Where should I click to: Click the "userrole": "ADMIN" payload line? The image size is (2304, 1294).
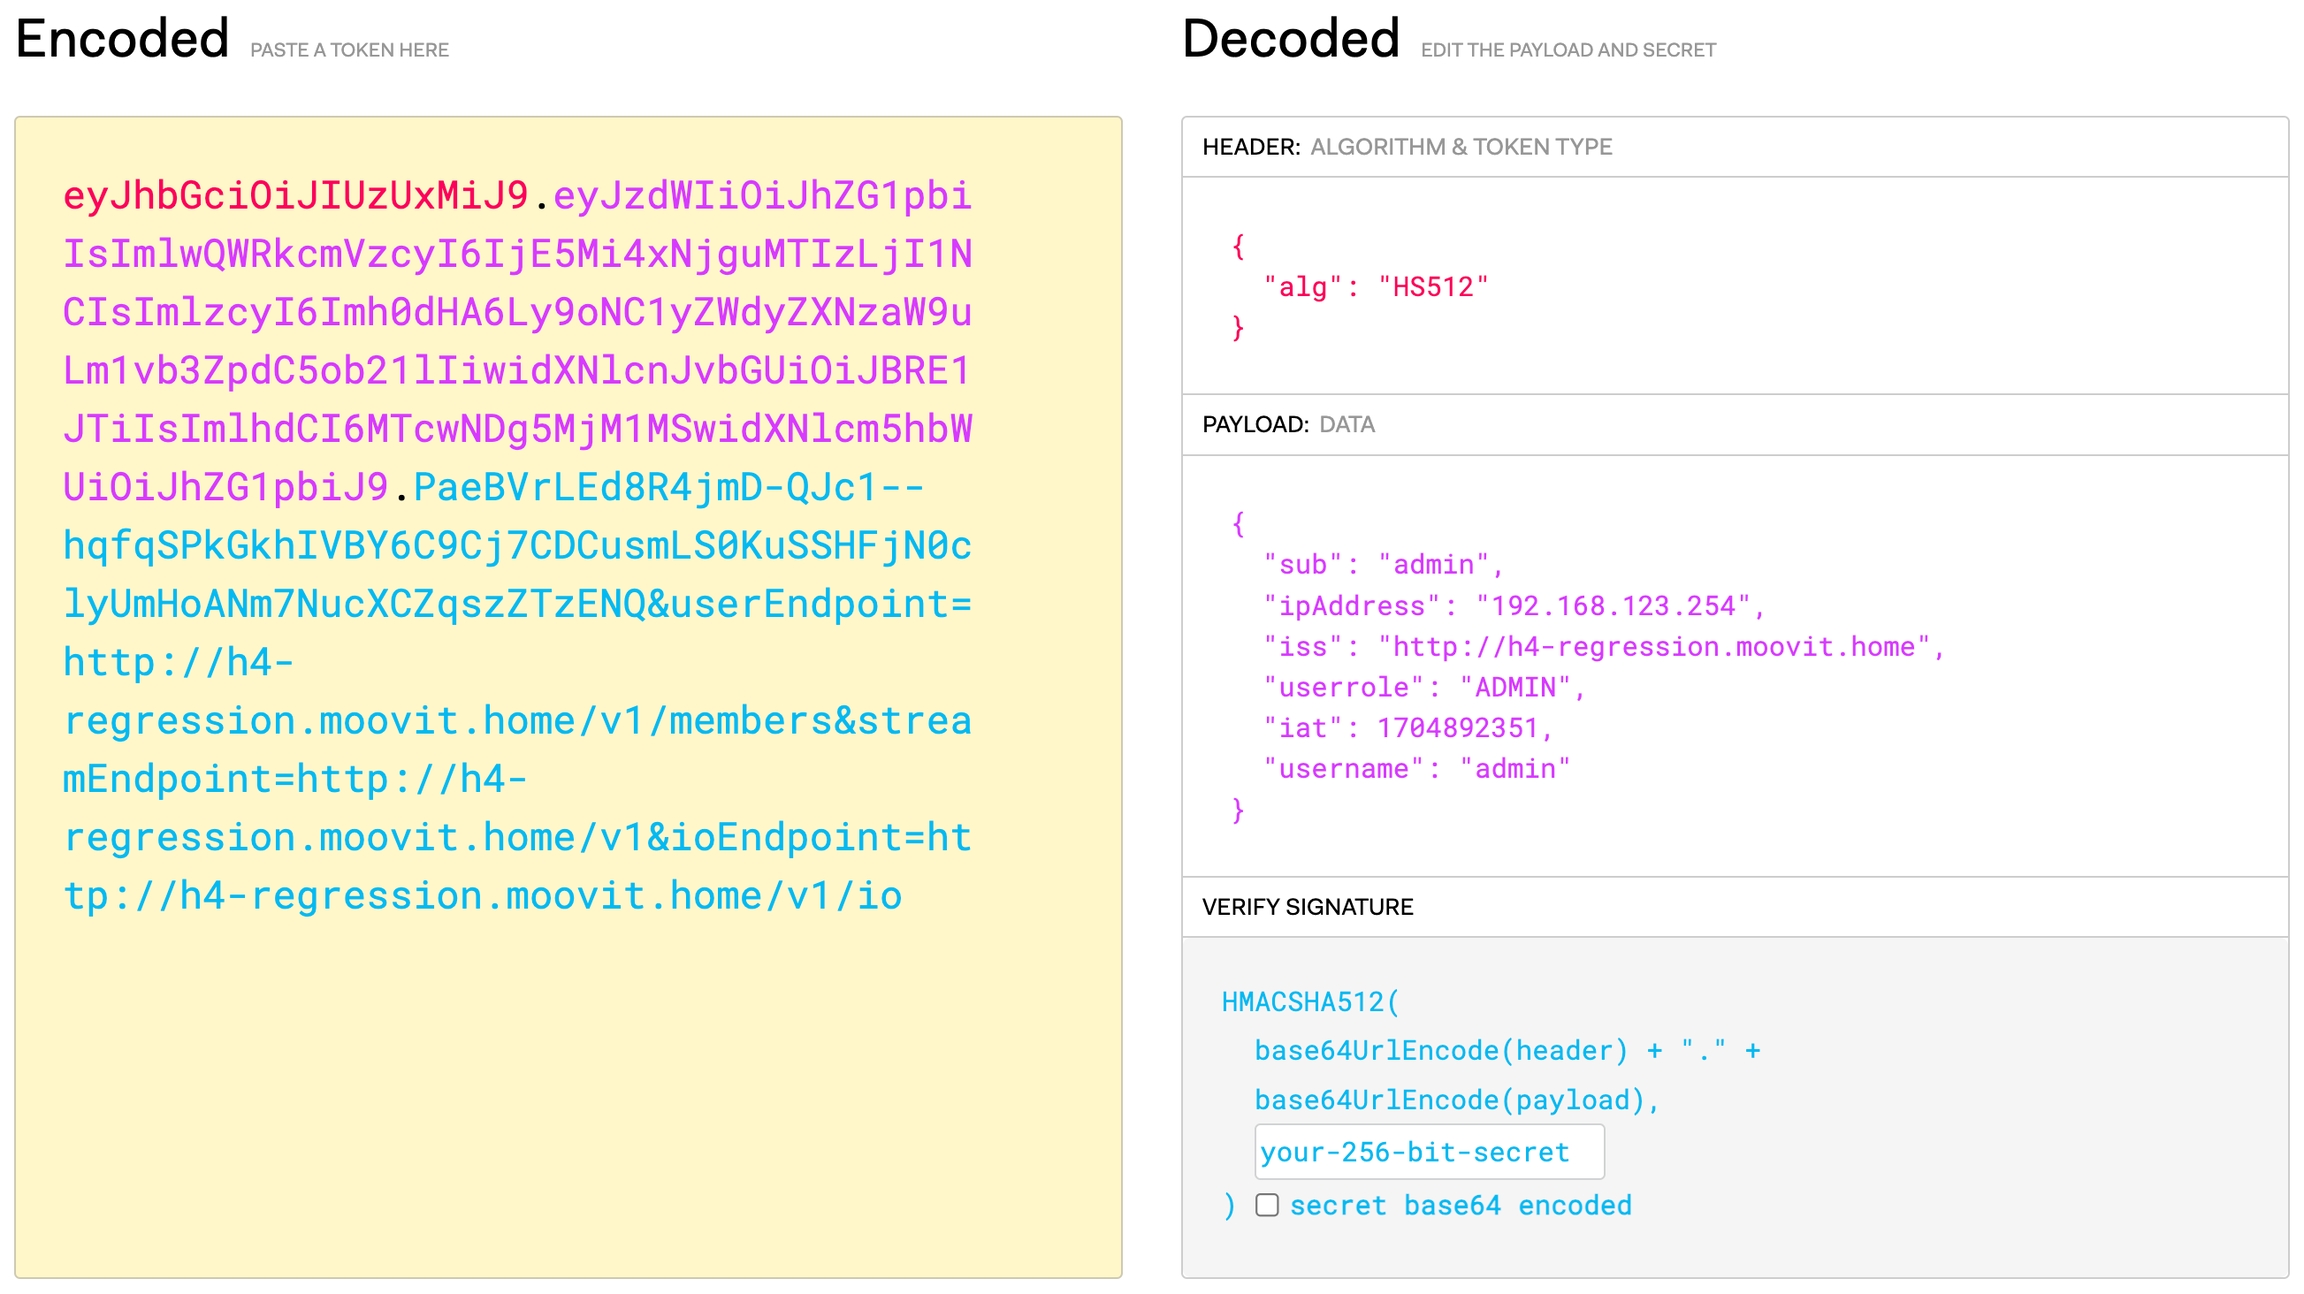click(x=1423, y=688)
